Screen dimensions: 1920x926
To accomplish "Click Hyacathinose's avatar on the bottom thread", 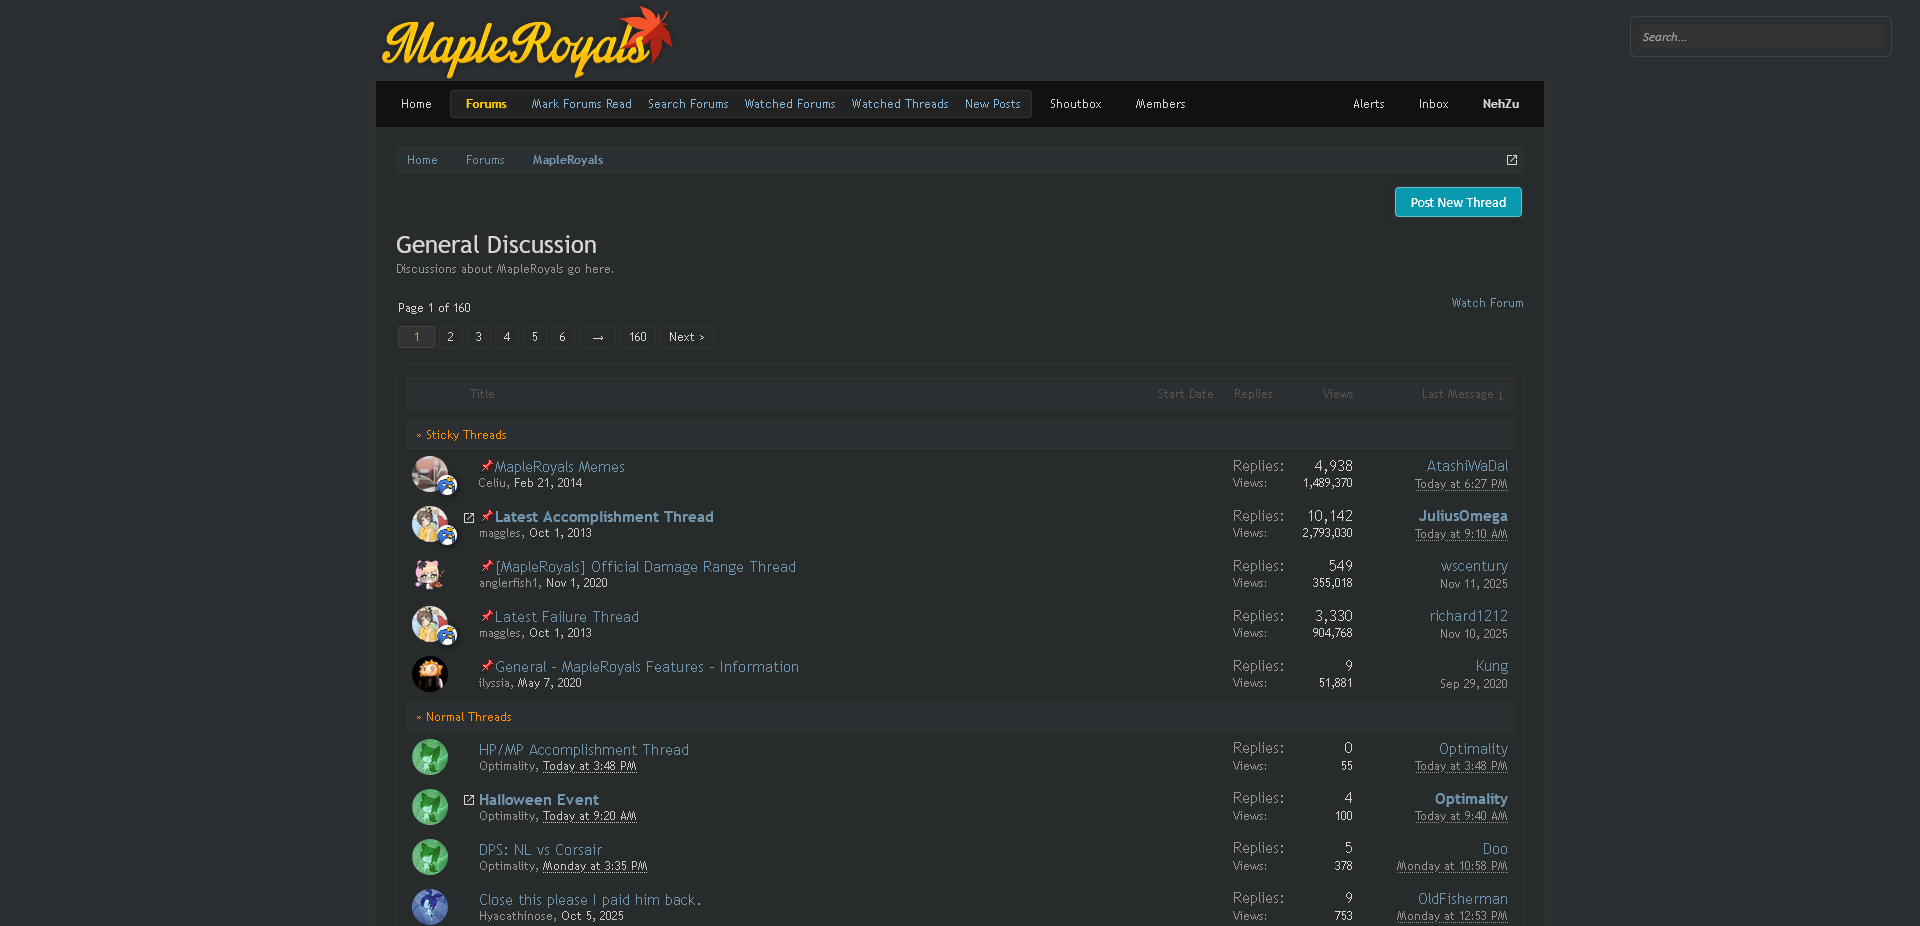I will [429, 907].
